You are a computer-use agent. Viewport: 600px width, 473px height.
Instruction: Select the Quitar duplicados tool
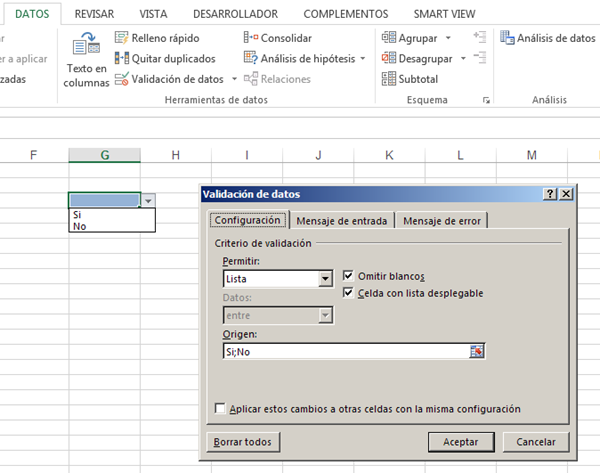coord(122,58)
